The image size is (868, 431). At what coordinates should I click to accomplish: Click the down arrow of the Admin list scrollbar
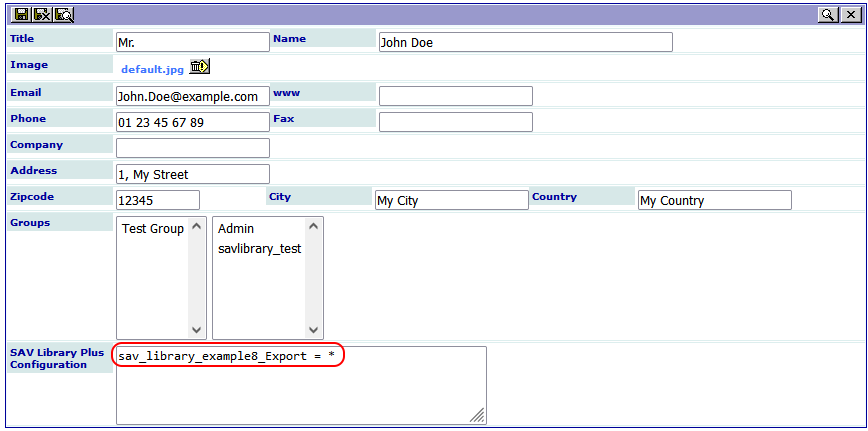click(313, 330)
